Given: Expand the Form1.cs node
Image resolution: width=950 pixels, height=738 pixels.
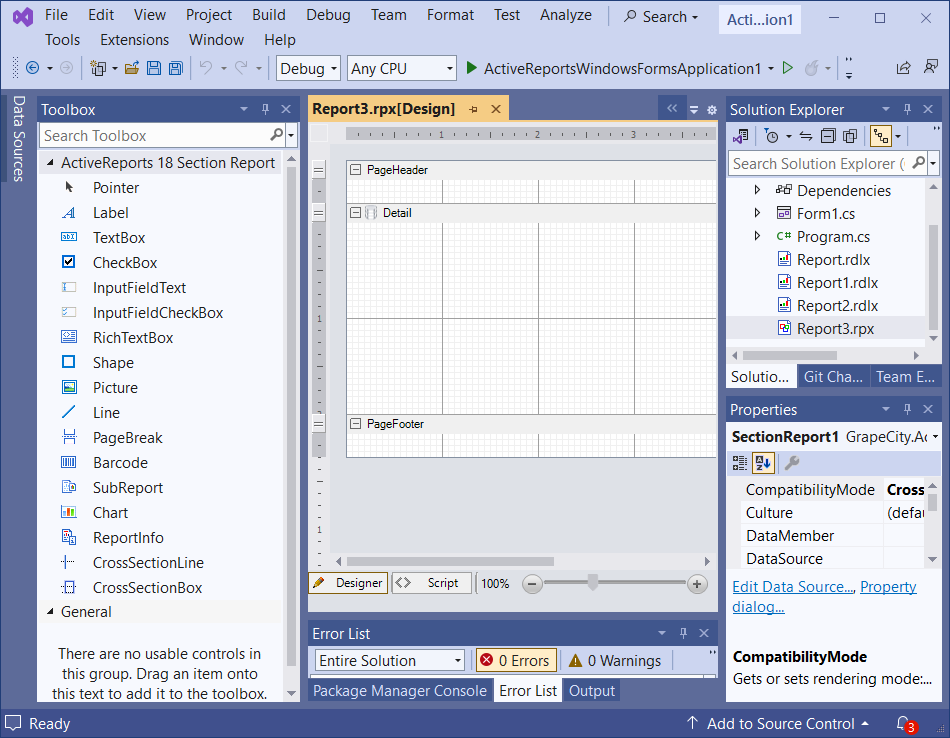Looking at the screenshot, I should tap(757, 213).
